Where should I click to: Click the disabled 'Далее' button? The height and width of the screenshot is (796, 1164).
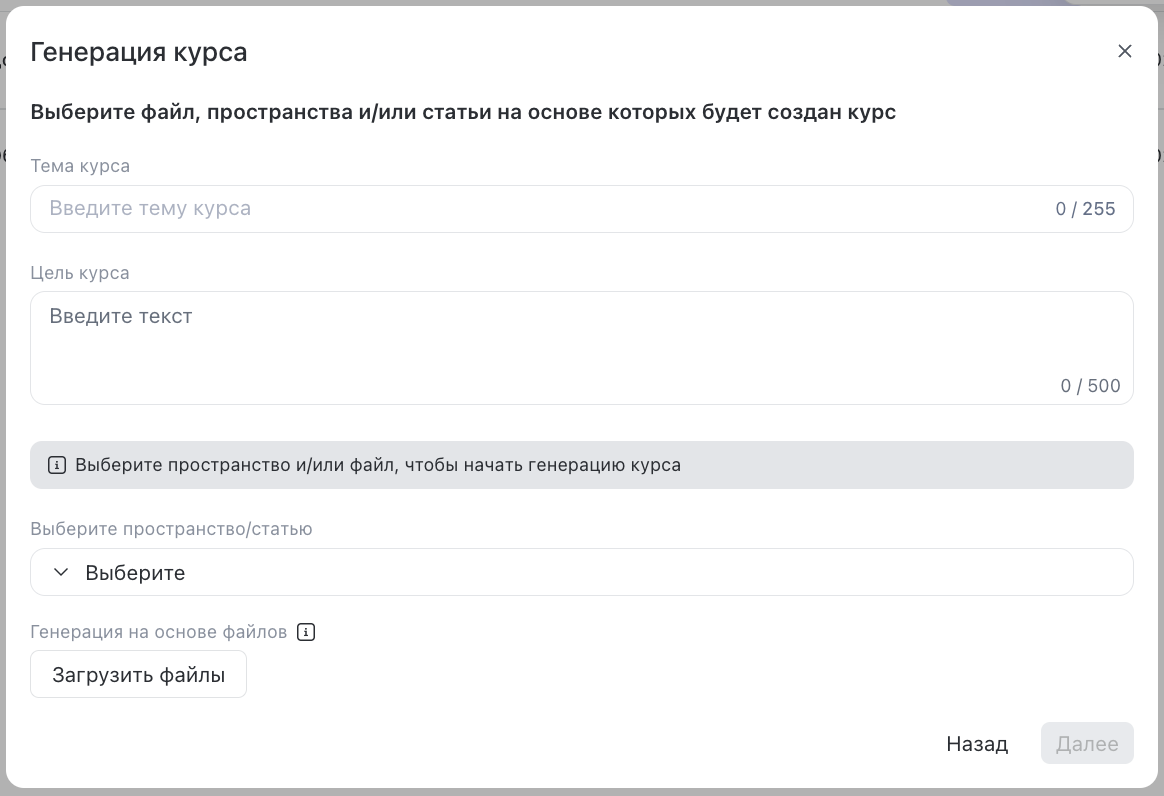[x=1087, y=743]
